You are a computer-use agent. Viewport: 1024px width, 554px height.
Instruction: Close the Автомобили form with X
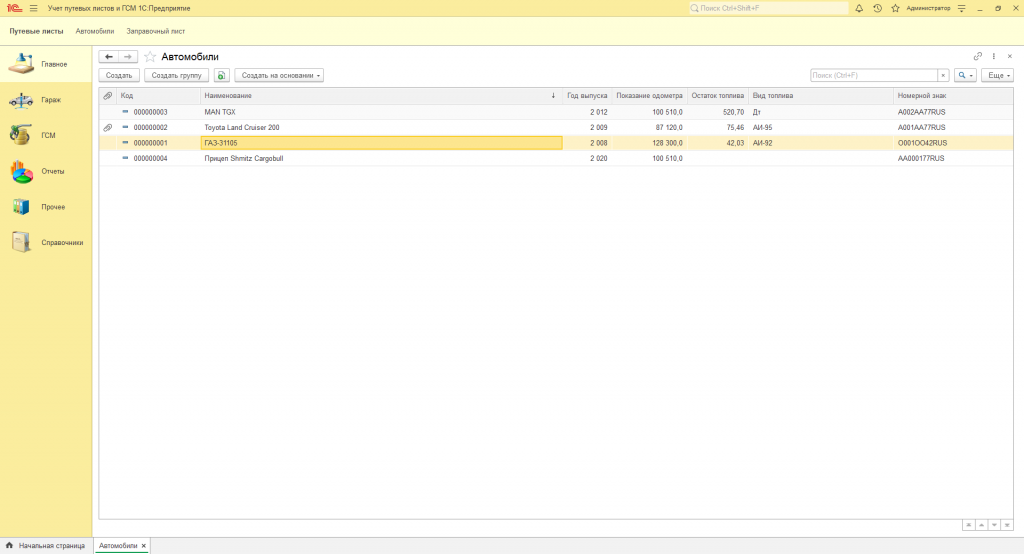coord(1010,56)
